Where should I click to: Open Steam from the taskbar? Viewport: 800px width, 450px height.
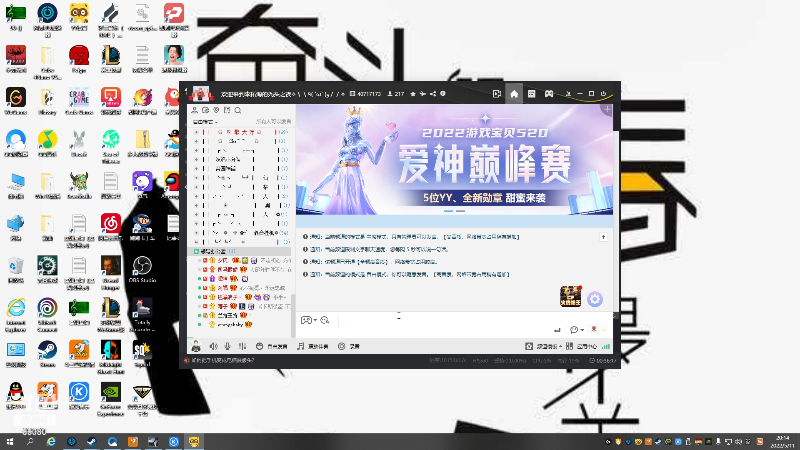[x=92, y=442]
